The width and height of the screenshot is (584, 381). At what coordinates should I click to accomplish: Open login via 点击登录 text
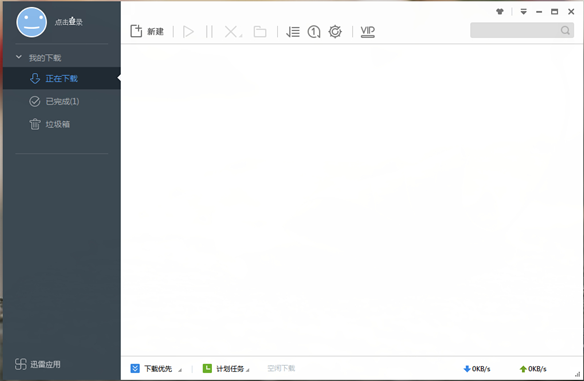69,22
